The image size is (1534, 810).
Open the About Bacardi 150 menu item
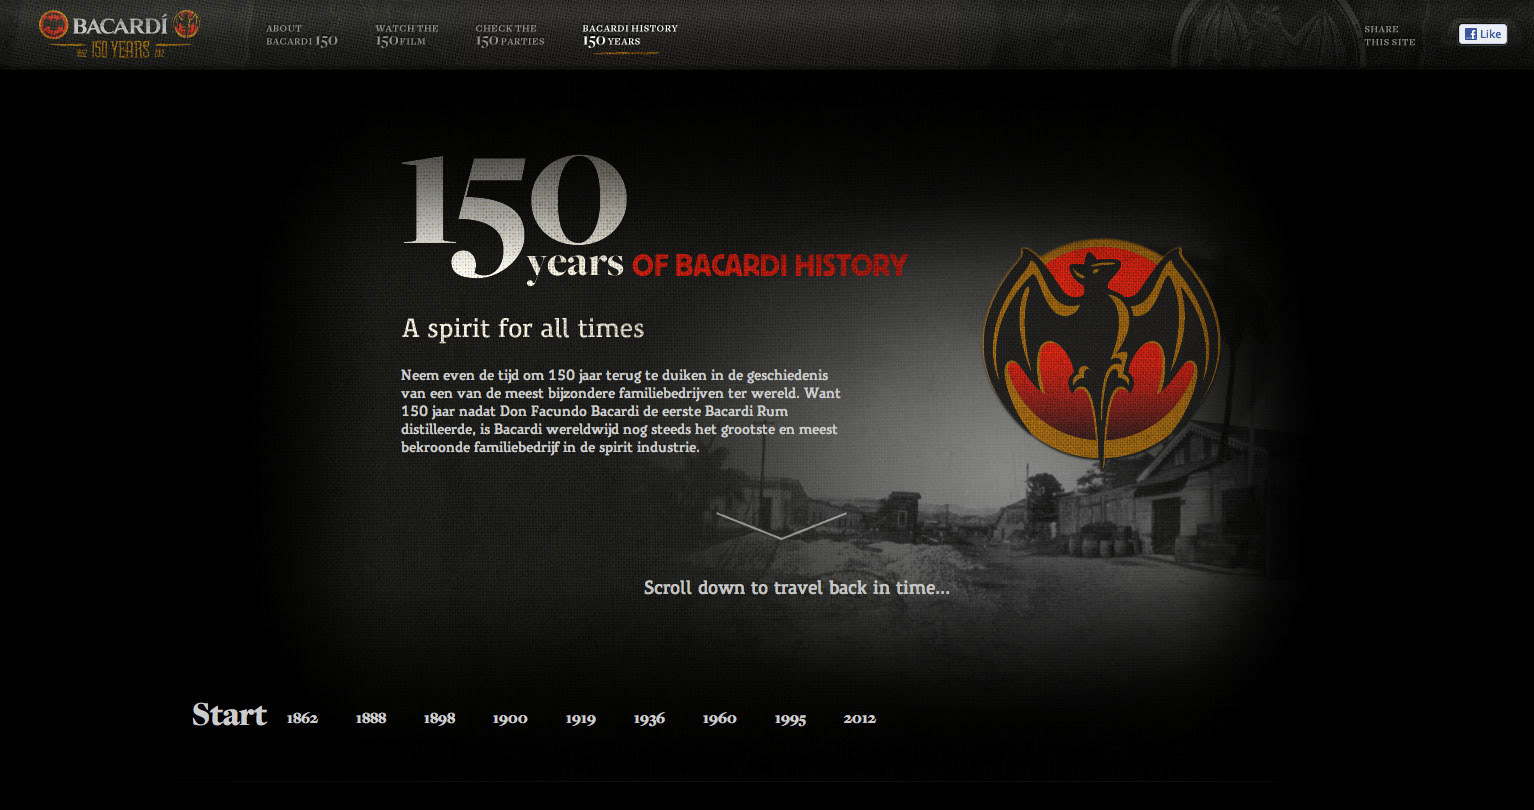tap(302, 35)
